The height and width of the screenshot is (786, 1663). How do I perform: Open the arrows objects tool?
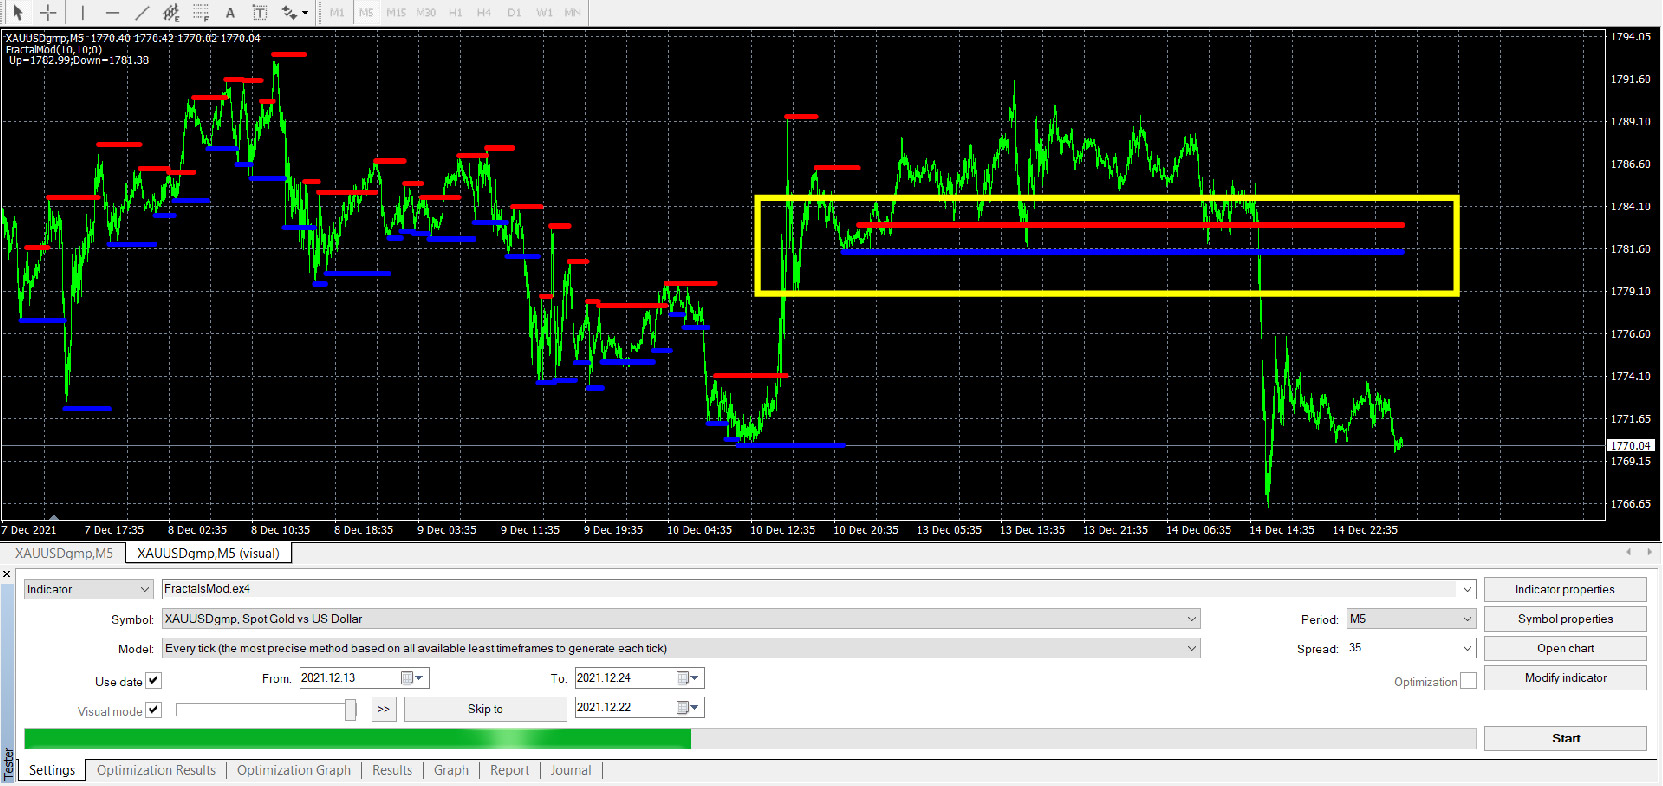tap(289, 13)
